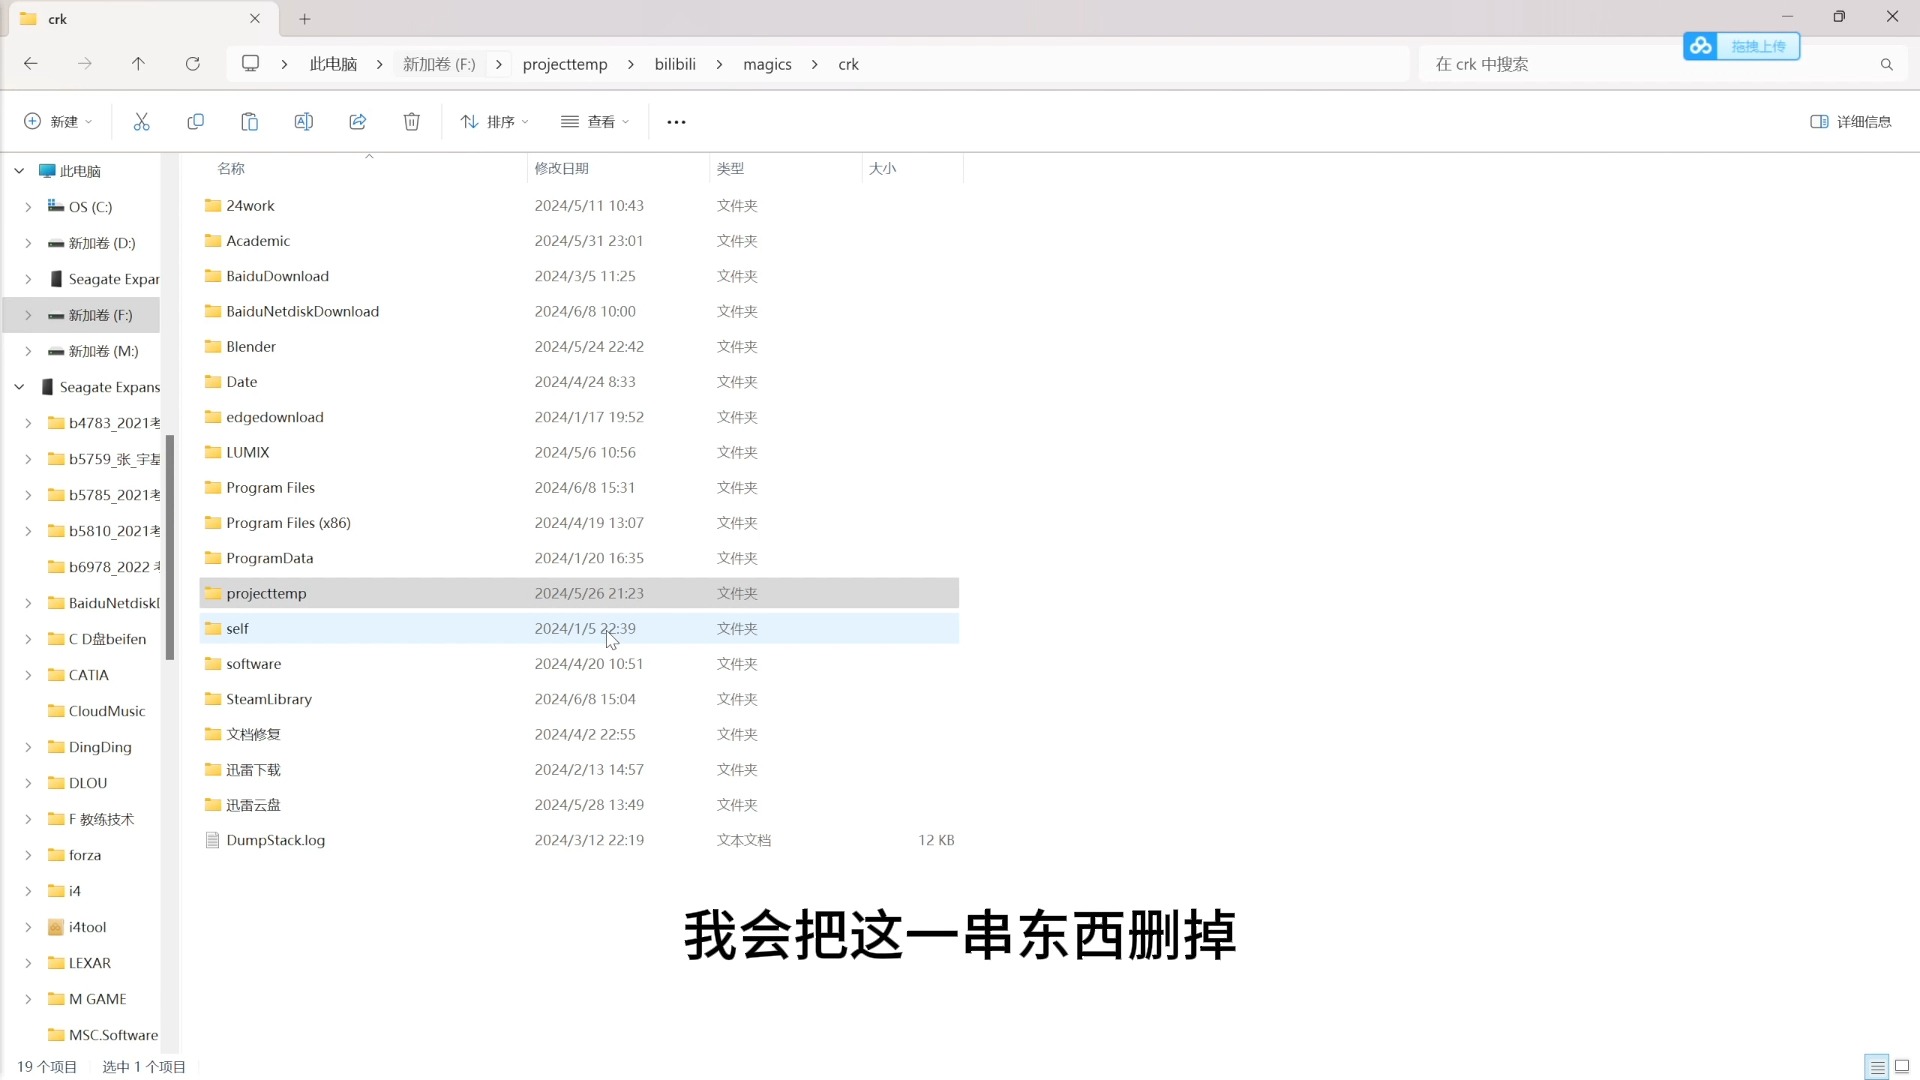The height and width of the screenshot is (1080, 1920).
Task: Toggle the 详细信息 details pane
Action: pyautogui.click(x=1851, y=121)
